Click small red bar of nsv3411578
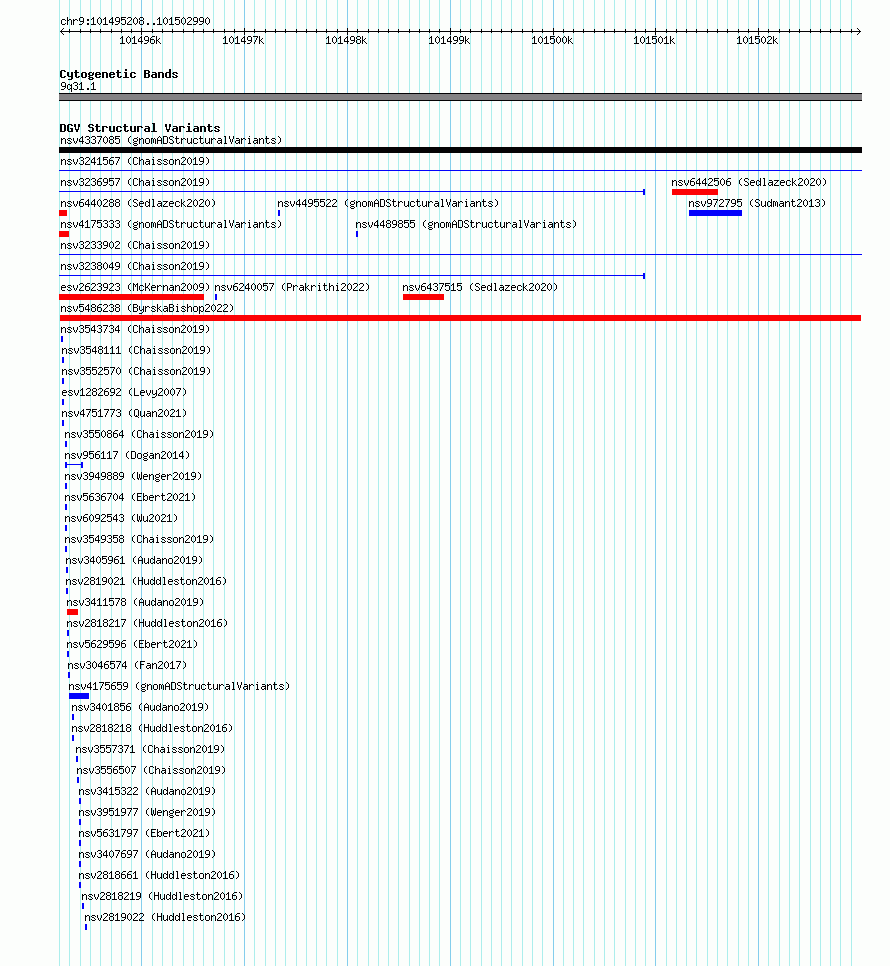The height and width of the screenshot is (966, 890). click(x=72, y=612)
